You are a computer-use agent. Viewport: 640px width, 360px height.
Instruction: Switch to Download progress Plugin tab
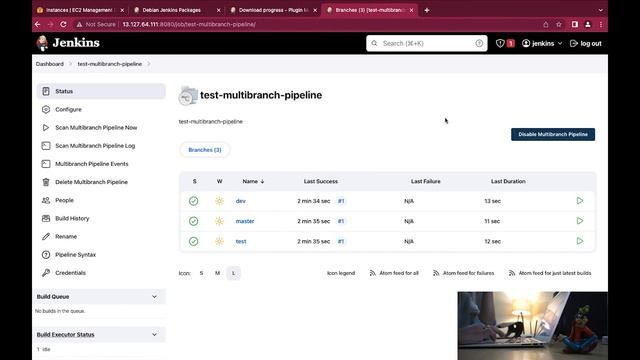[x=273, y=10]
